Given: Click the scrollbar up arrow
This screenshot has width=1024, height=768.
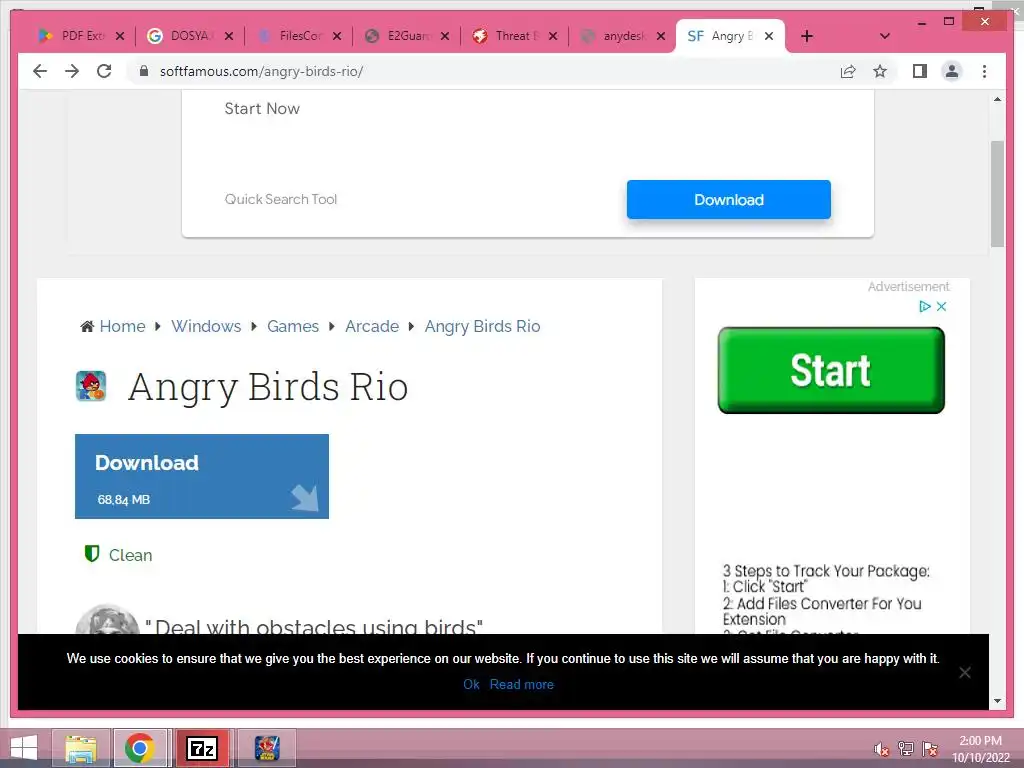Looking at the screenshot, I should pyautogui.click(x=997, y=99).
